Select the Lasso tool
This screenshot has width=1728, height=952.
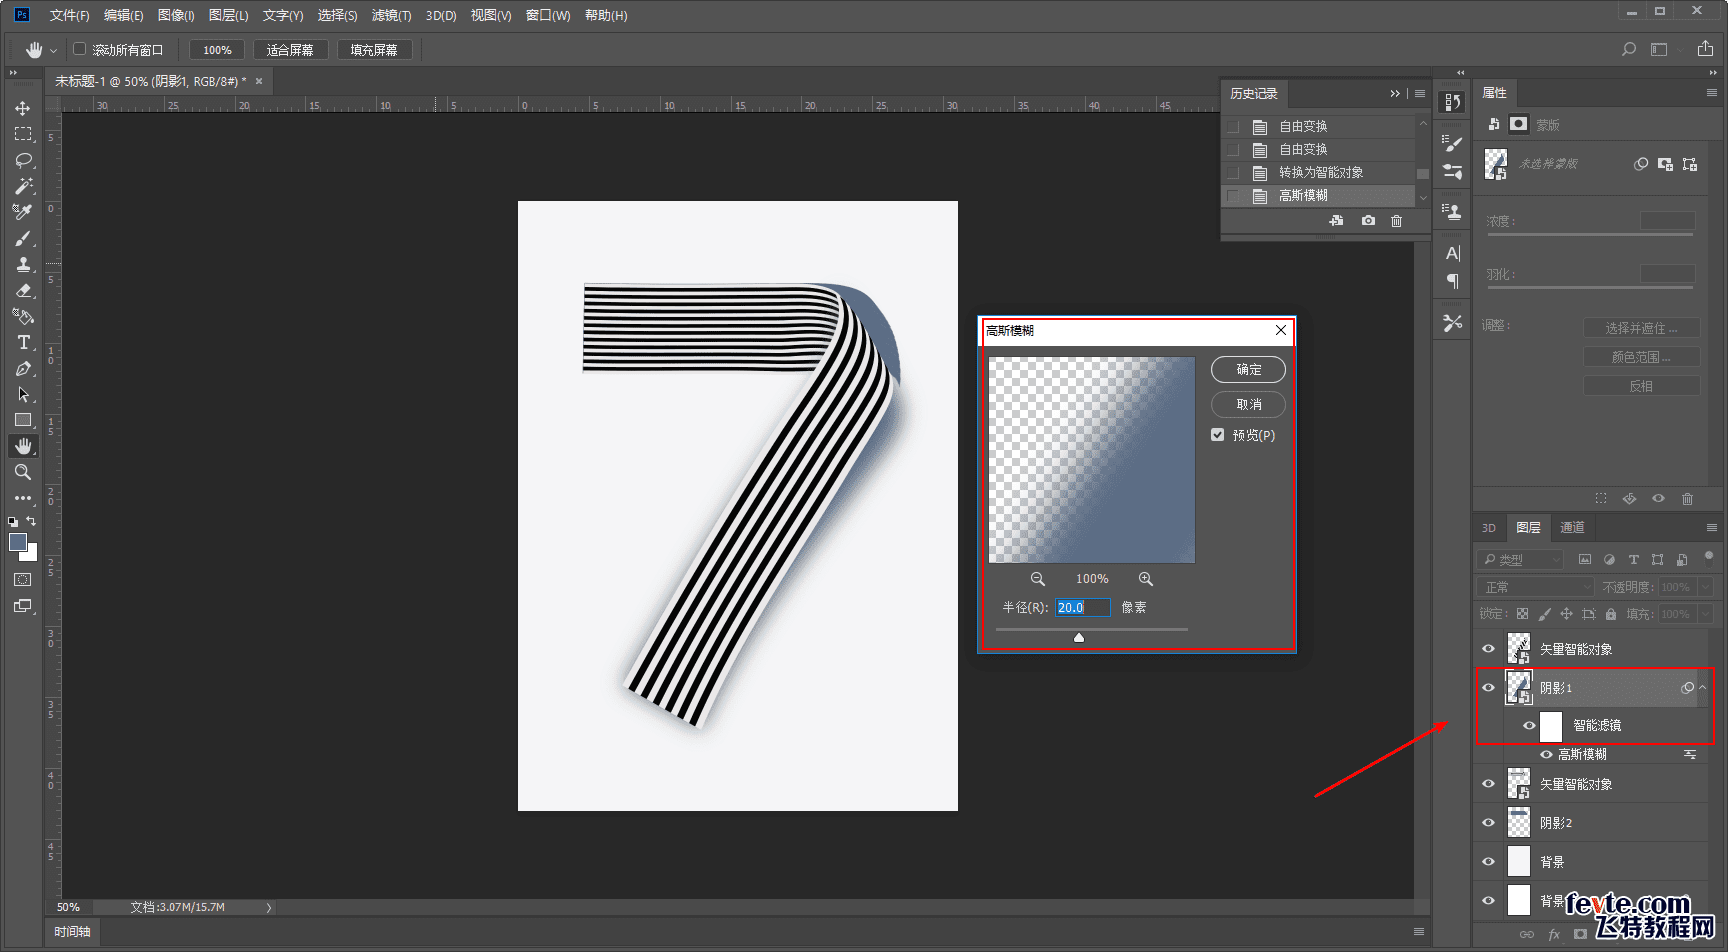click(23, 160)
